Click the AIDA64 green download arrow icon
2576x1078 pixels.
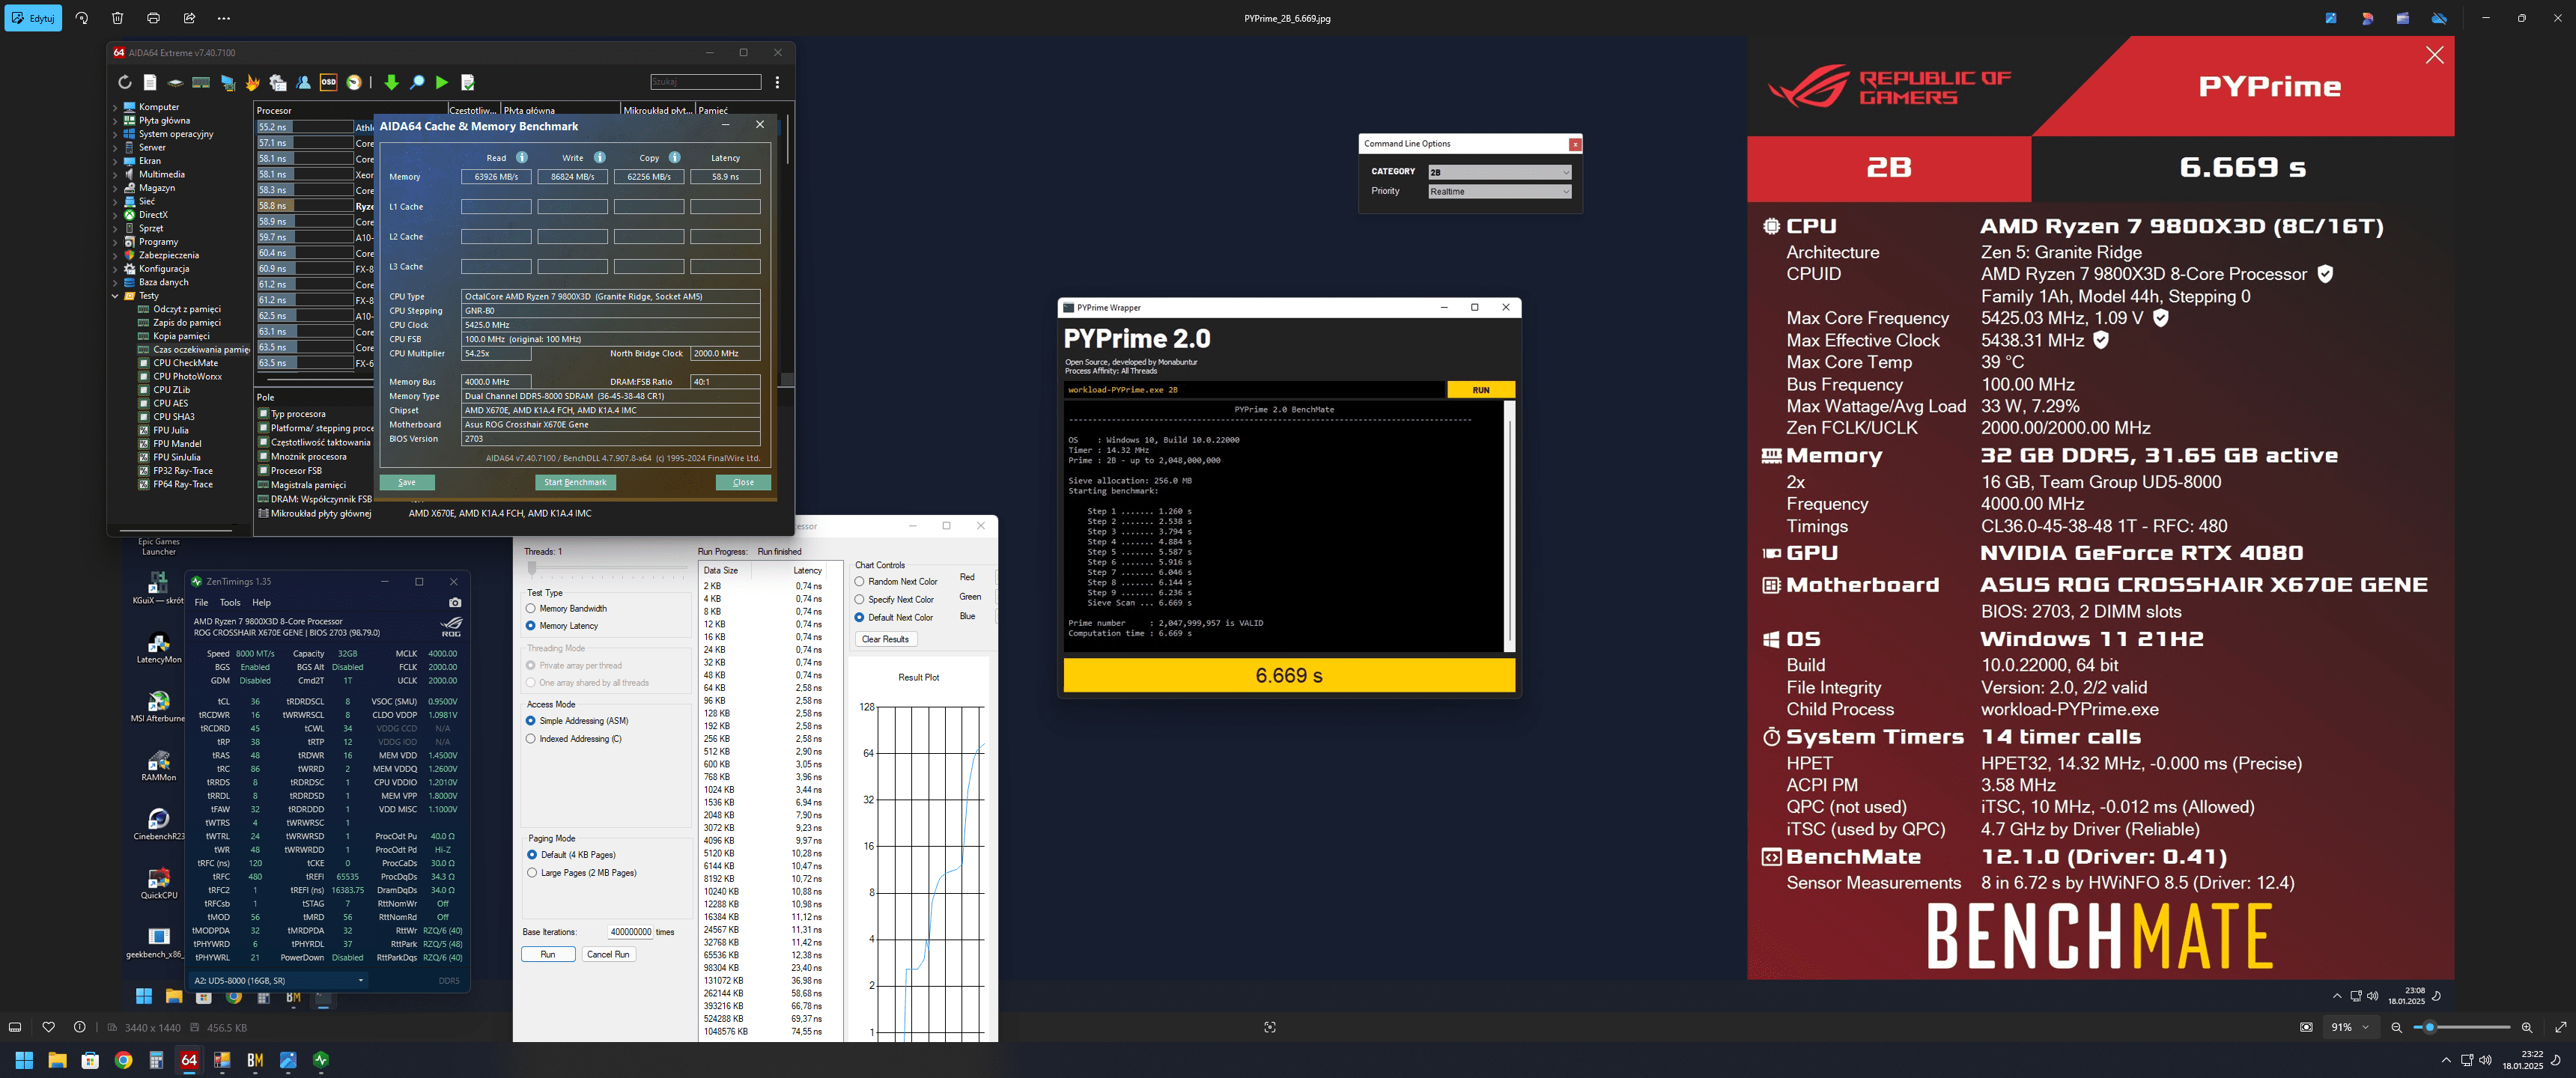[391, 83]
